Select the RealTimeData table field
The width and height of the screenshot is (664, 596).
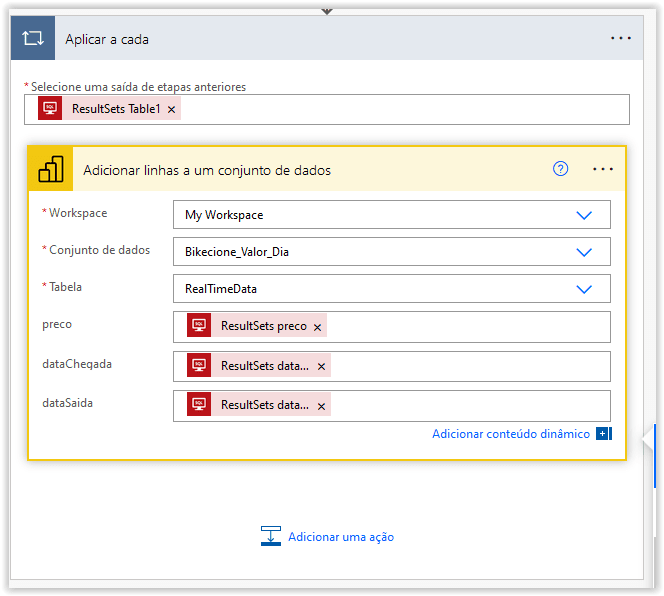(x=392, y=288)
